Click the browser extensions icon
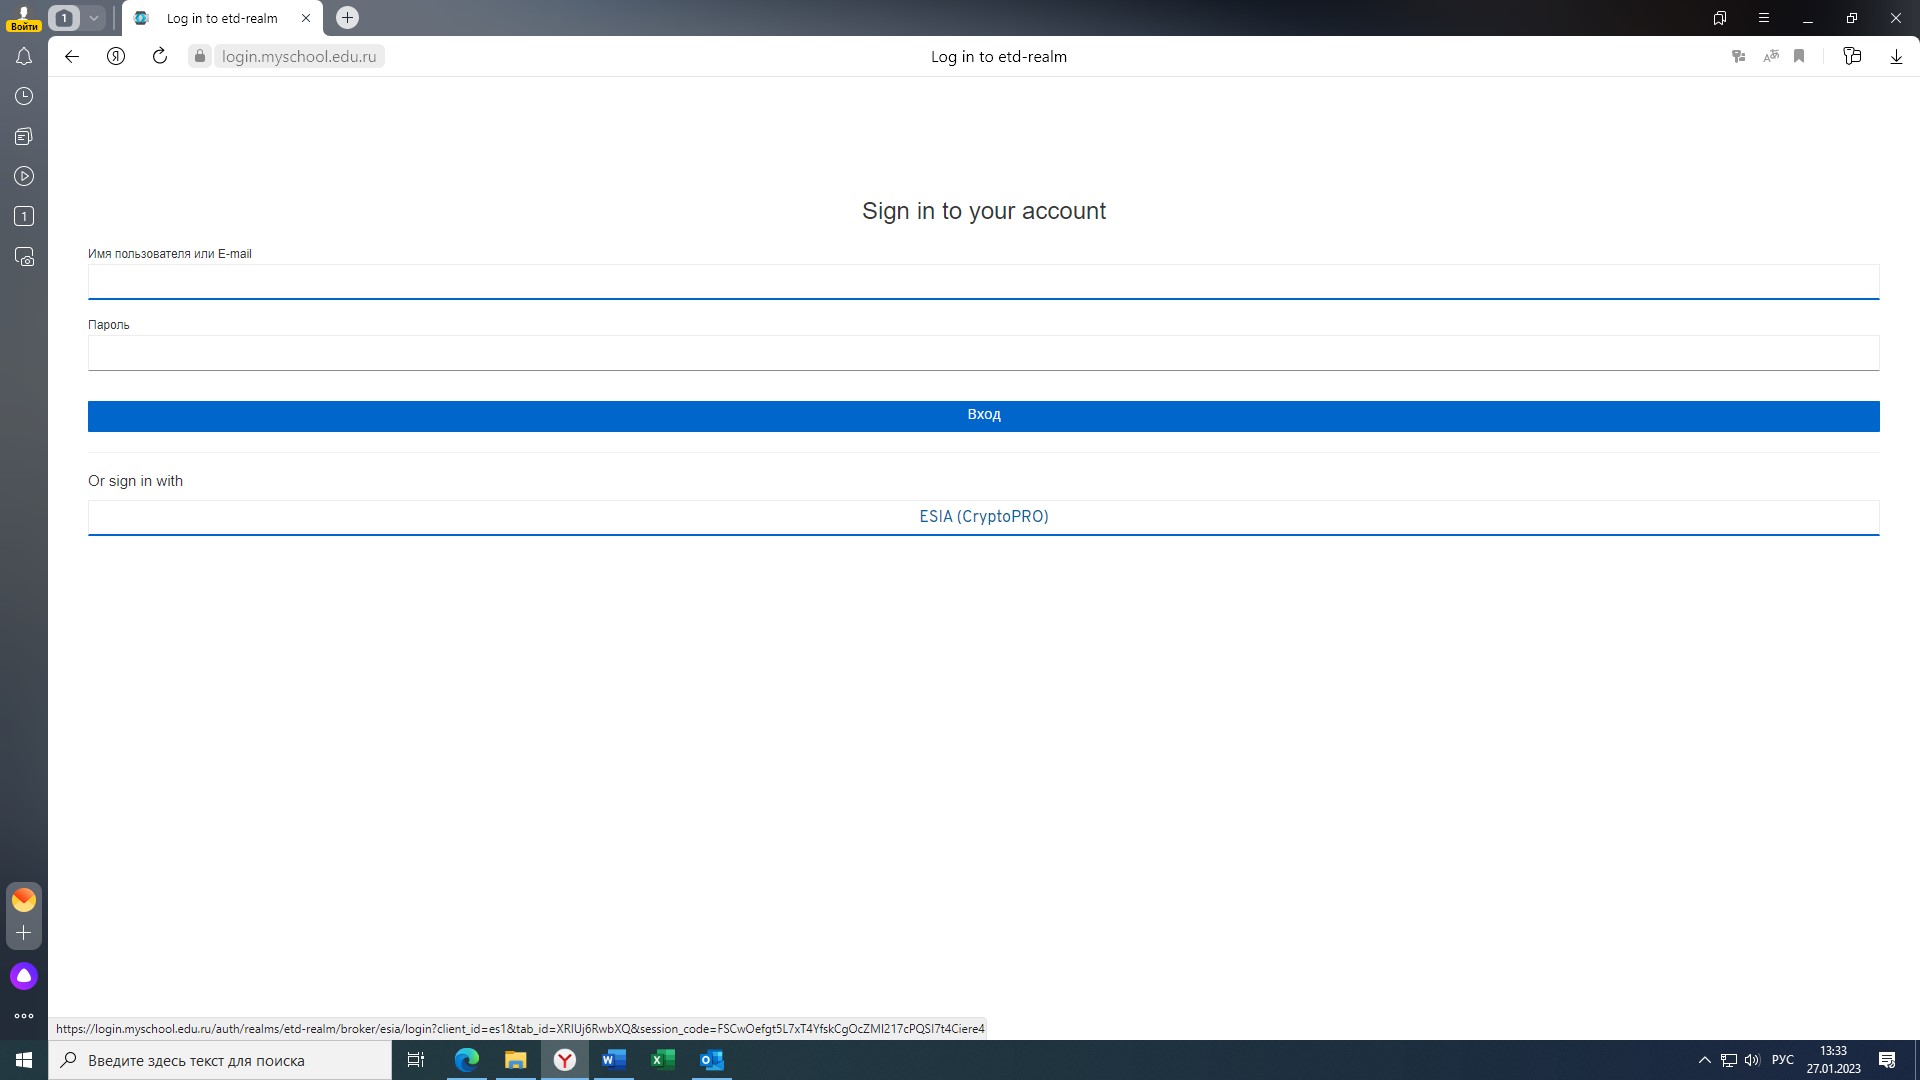Image resolution: width=1920 pixels, height=1080 pixels. click(1853, 55)
